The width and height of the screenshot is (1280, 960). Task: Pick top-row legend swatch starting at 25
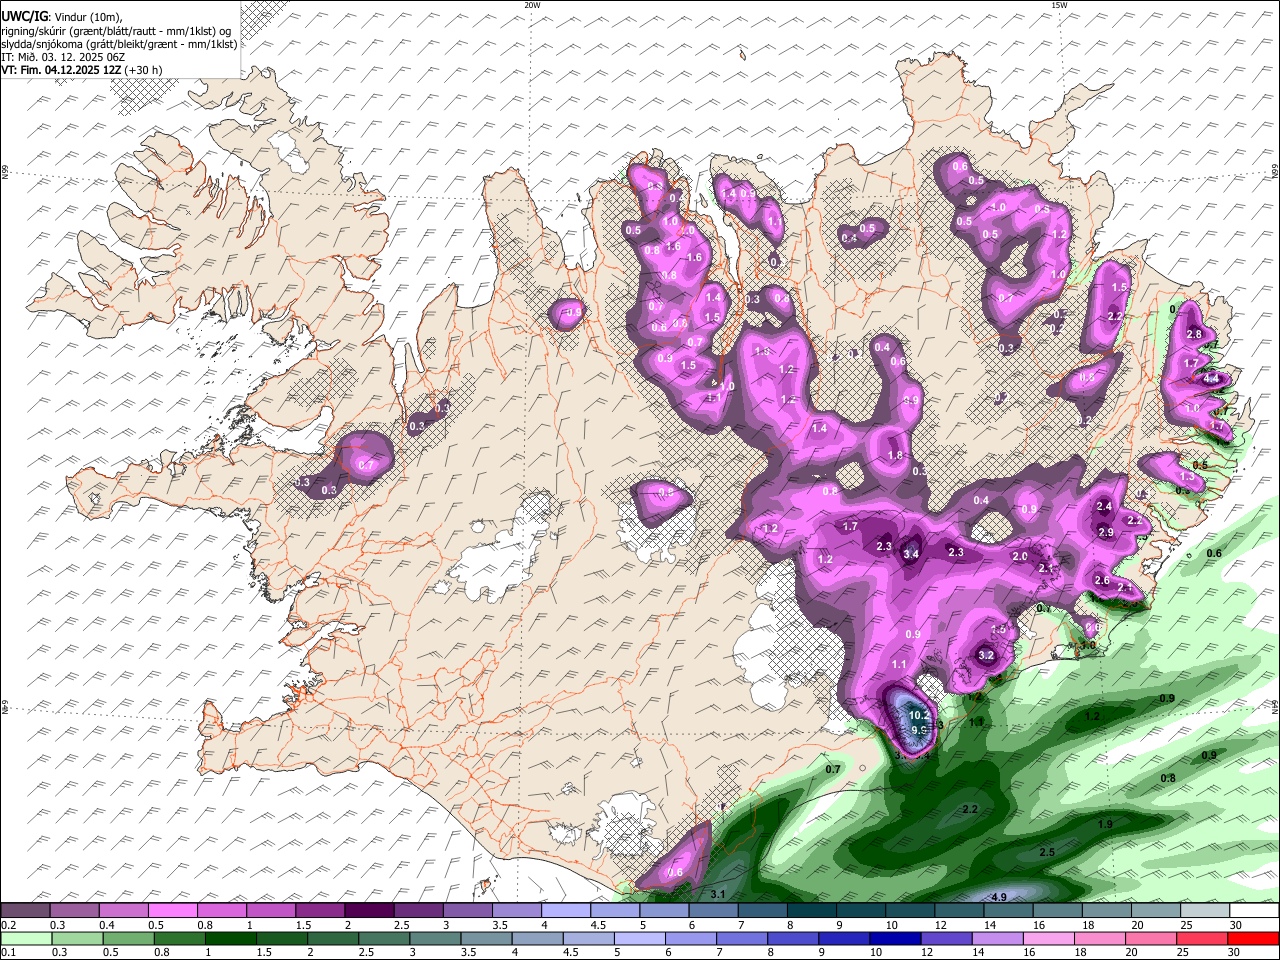pyautogui.click(x=1205, y=911)
